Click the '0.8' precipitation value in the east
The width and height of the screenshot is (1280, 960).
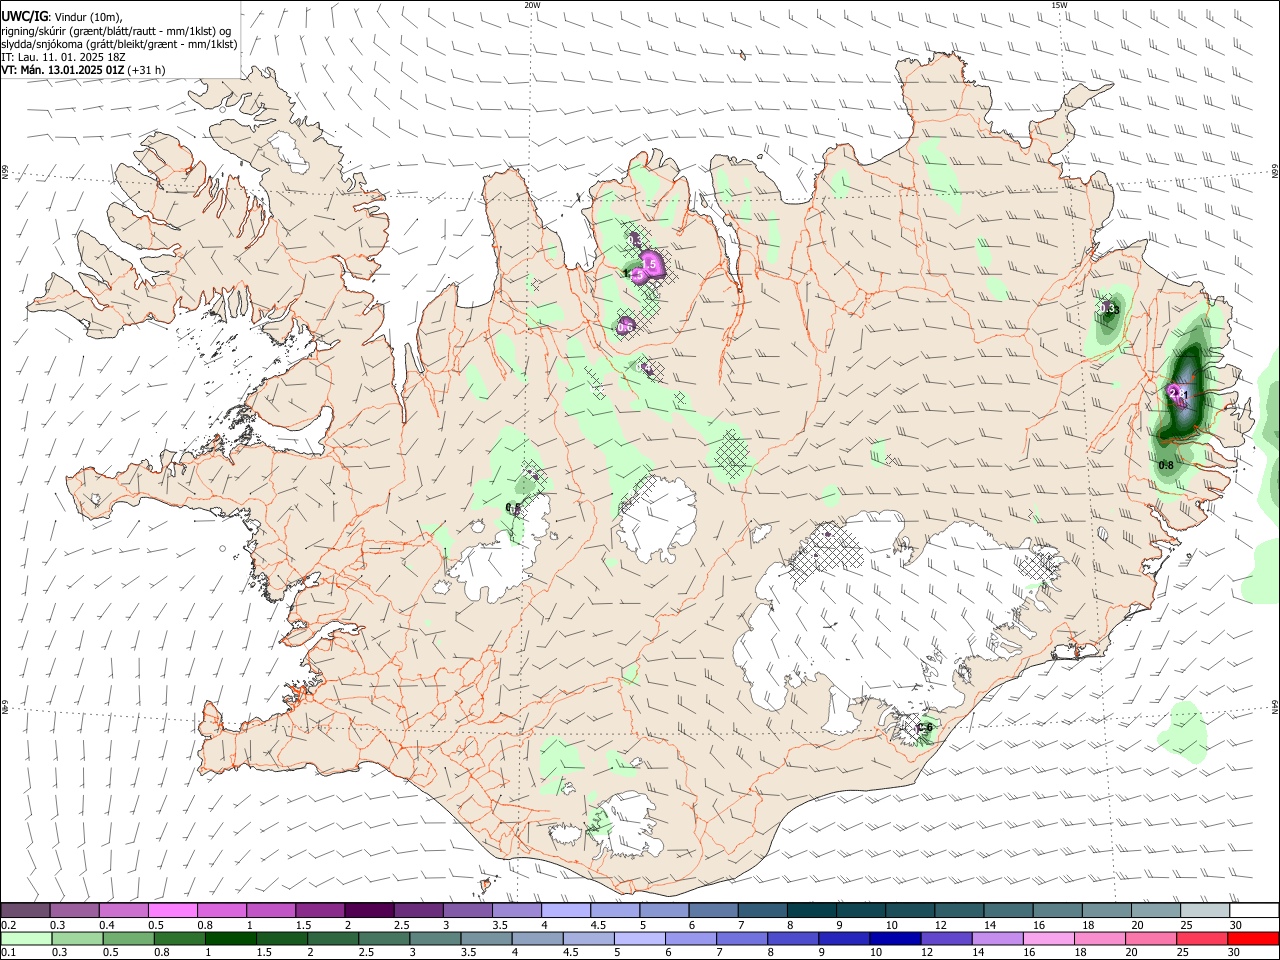coord(1166,465)
